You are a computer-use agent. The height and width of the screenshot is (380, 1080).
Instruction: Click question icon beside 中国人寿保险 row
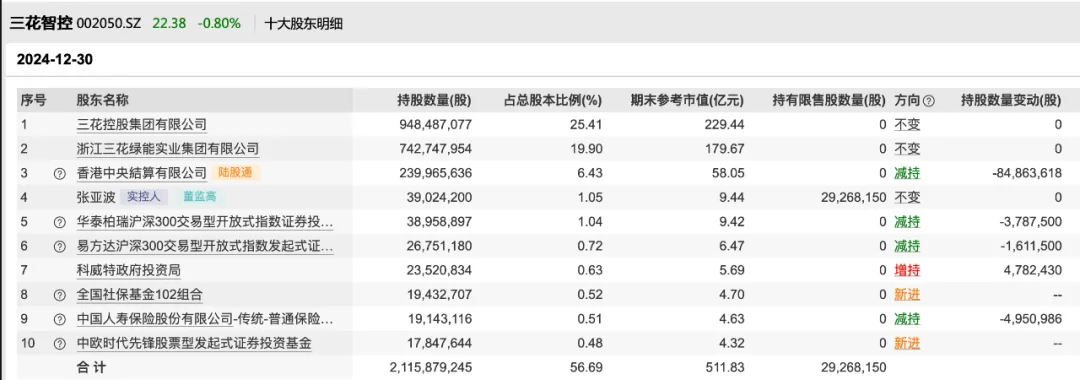[60, 319]
